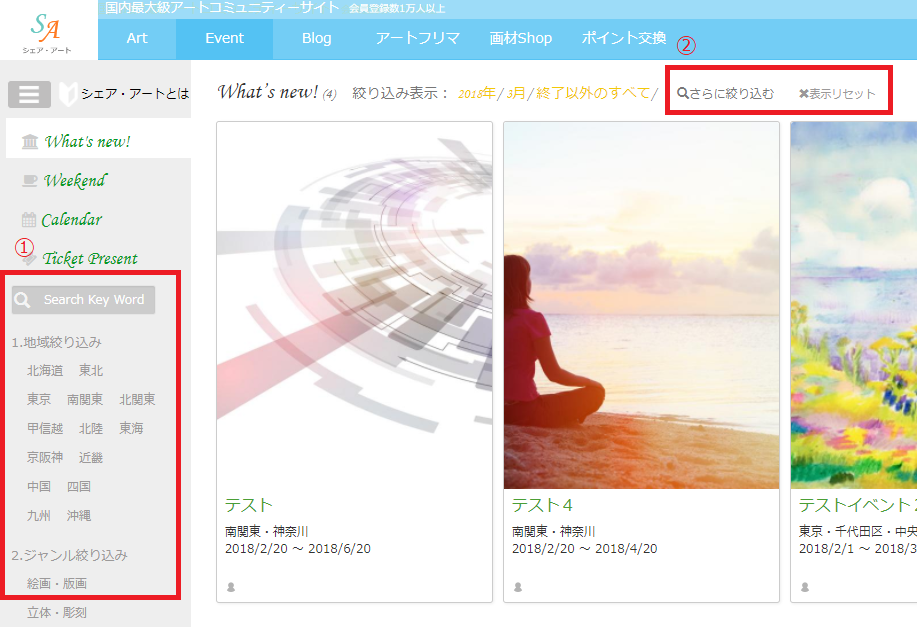Screen dimensions: 917x627
Task: Open the アートフリマ tab
Action: 418,39
